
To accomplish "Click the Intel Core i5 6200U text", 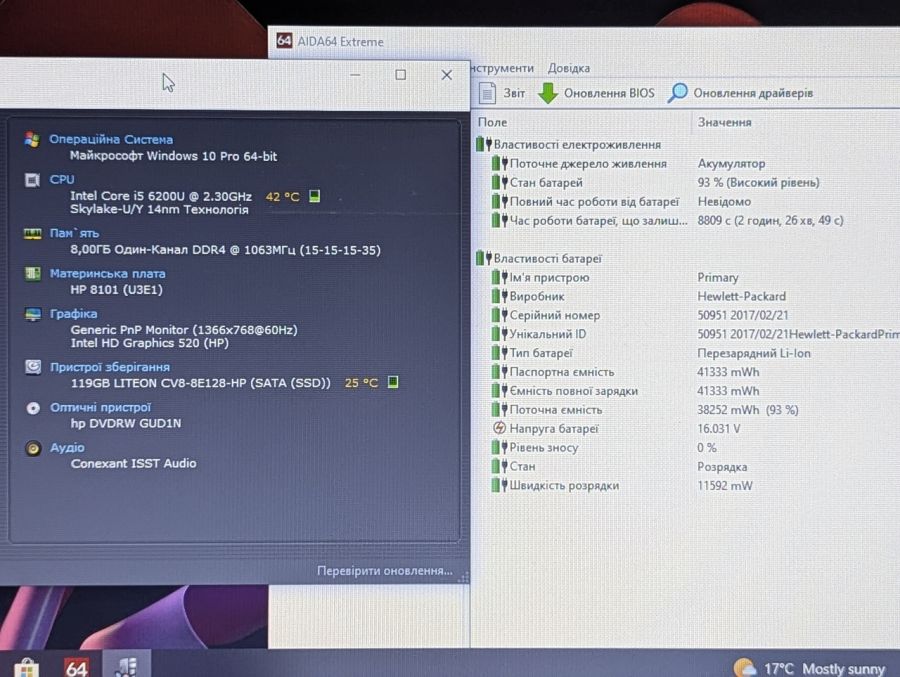I will [x=161, y=196].
